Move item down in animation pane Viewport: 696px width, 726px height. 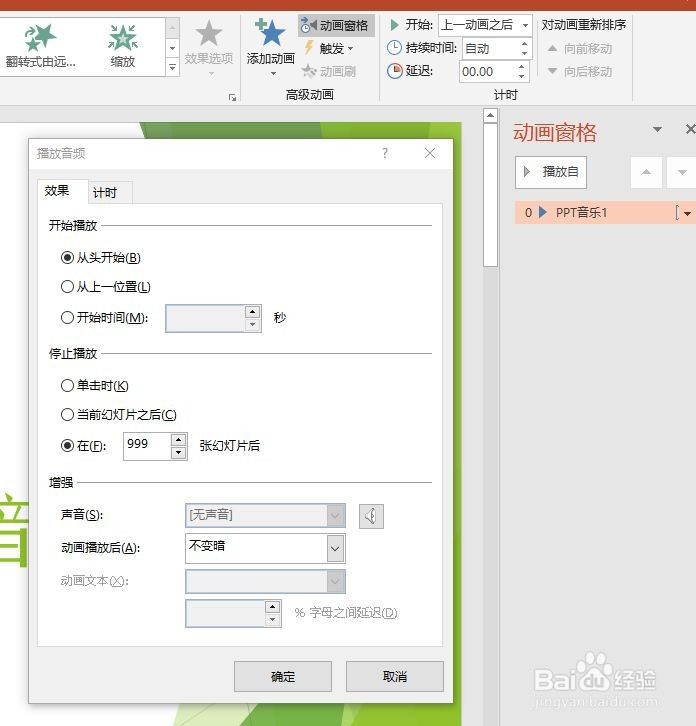682,172
